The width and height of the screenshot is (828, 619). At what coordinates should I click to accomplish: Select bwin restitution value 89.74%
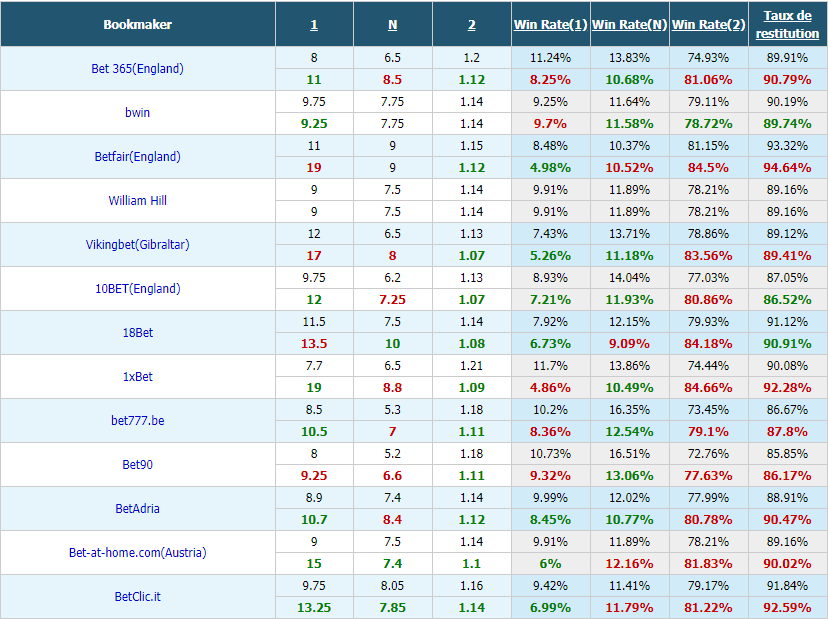[787, 124]
